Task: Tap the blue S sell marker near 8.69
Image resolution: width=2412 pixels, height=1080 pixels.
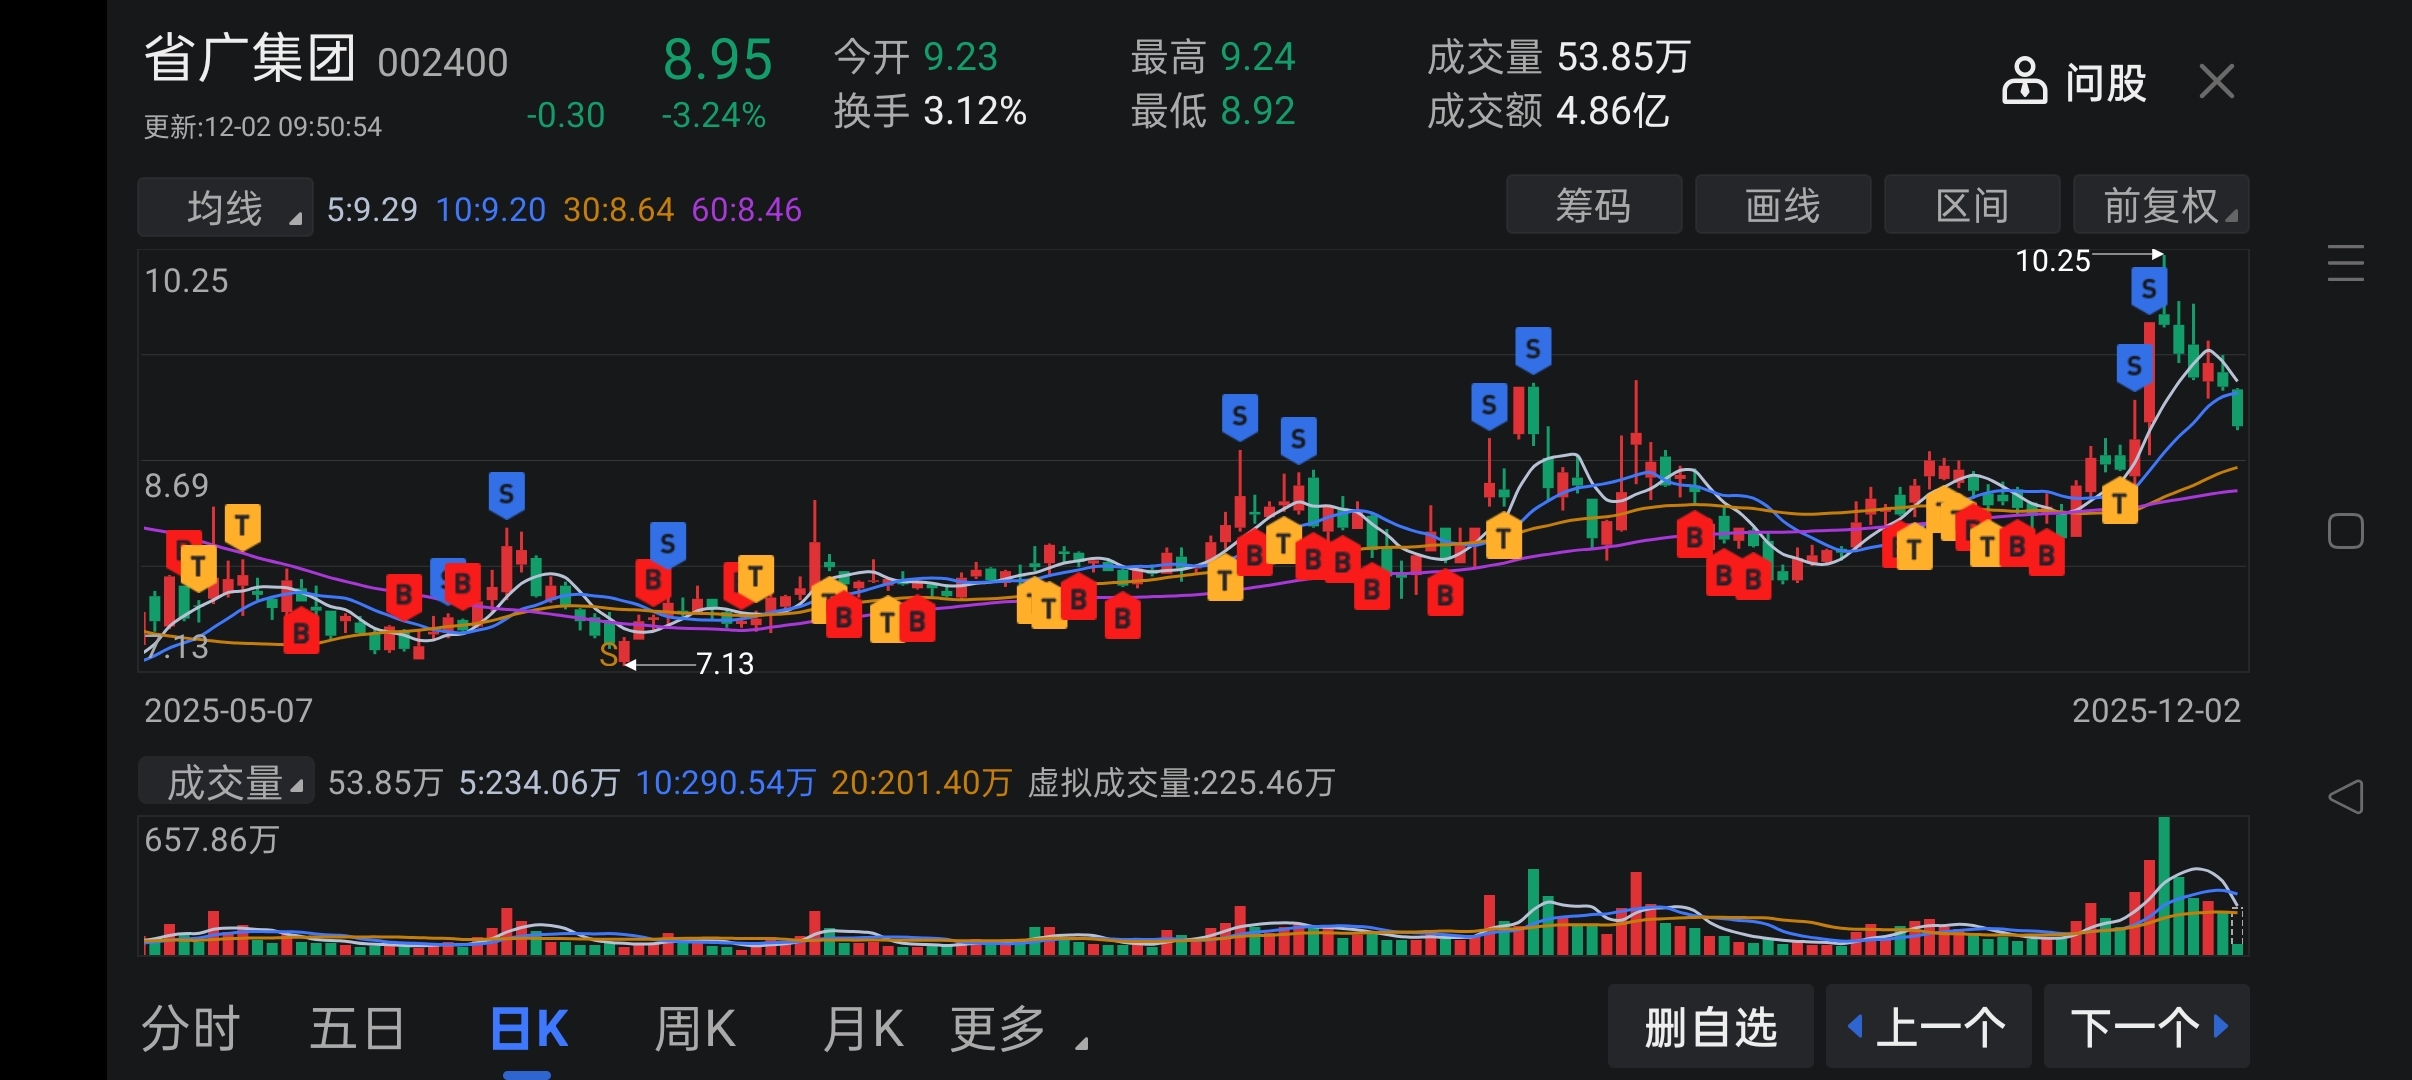Action: pos(506,494)
